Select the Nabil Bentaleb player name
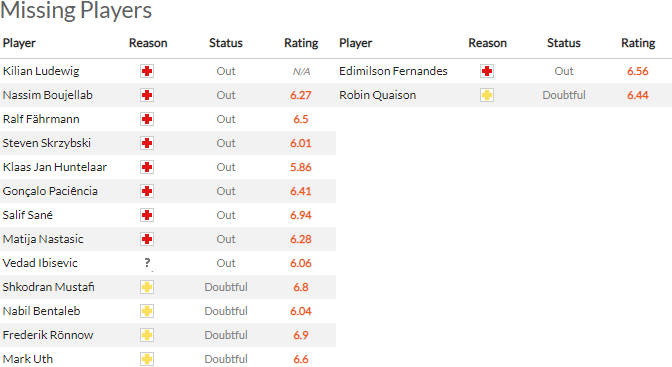This screenshot has height=367, width=672. (42, 311)
